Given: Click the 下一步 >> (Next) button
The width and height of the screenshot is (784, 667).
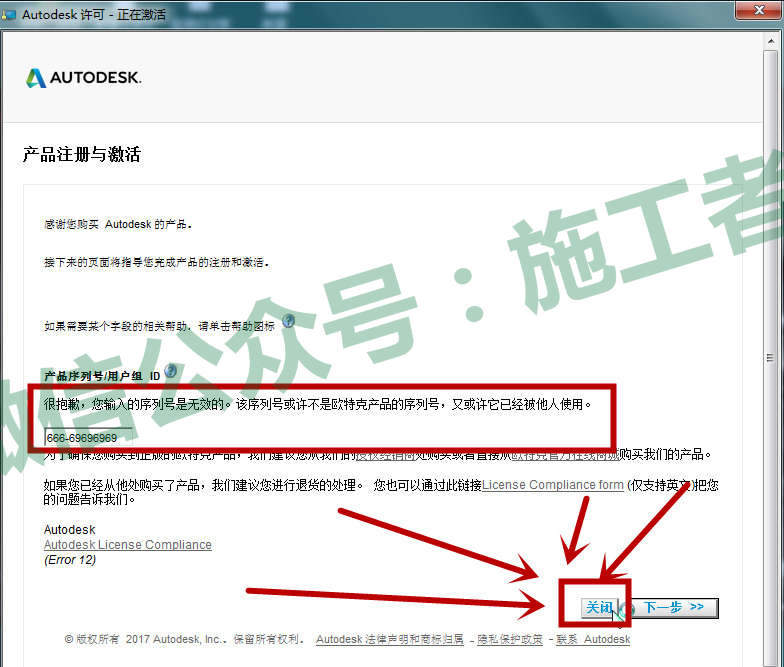Looking at the screenshot, I should point(674,608).
